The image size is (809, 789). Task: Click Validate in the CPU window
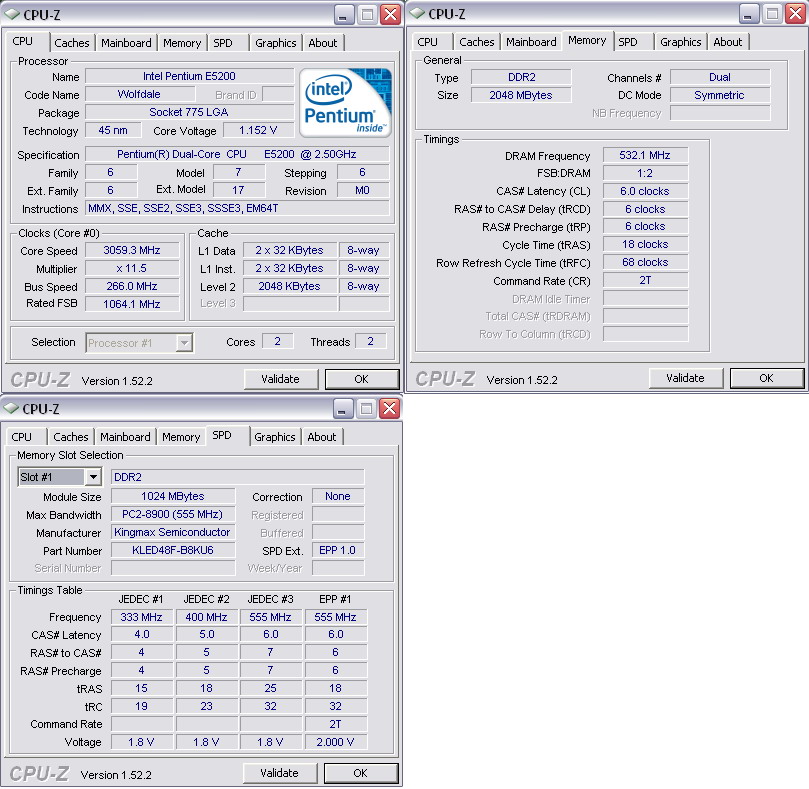[x=281, y=379]
